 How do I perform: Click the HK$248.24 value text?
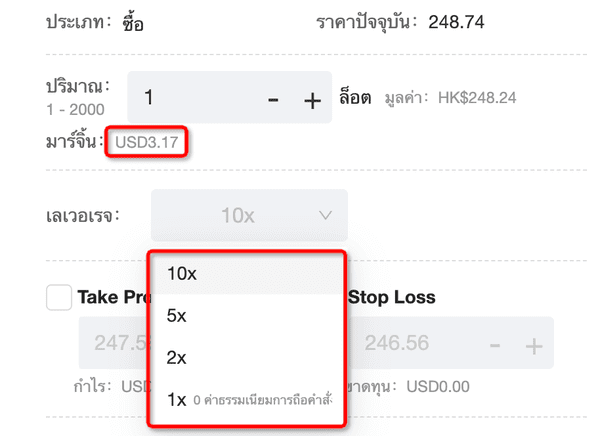pos(484,98)
